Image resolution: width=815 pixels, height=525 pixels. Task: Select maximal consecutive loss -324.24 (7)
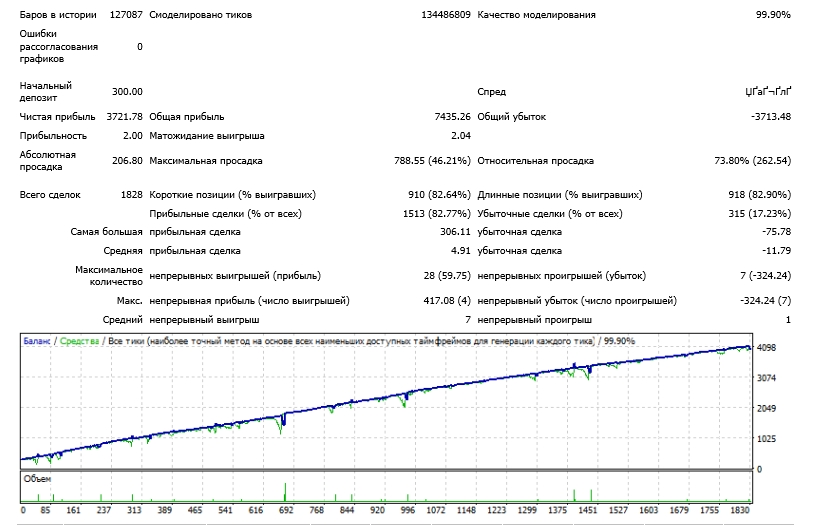click(x=765, y=300)
